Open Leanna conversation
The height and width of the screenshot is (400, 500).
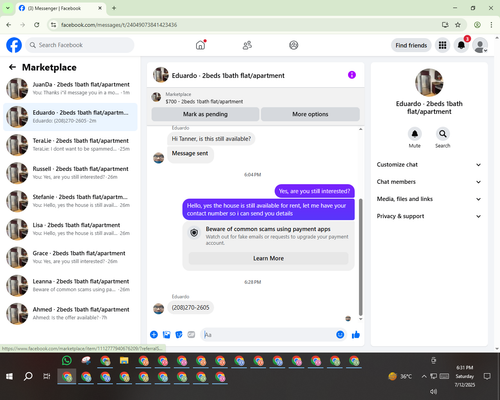point(70,286)
